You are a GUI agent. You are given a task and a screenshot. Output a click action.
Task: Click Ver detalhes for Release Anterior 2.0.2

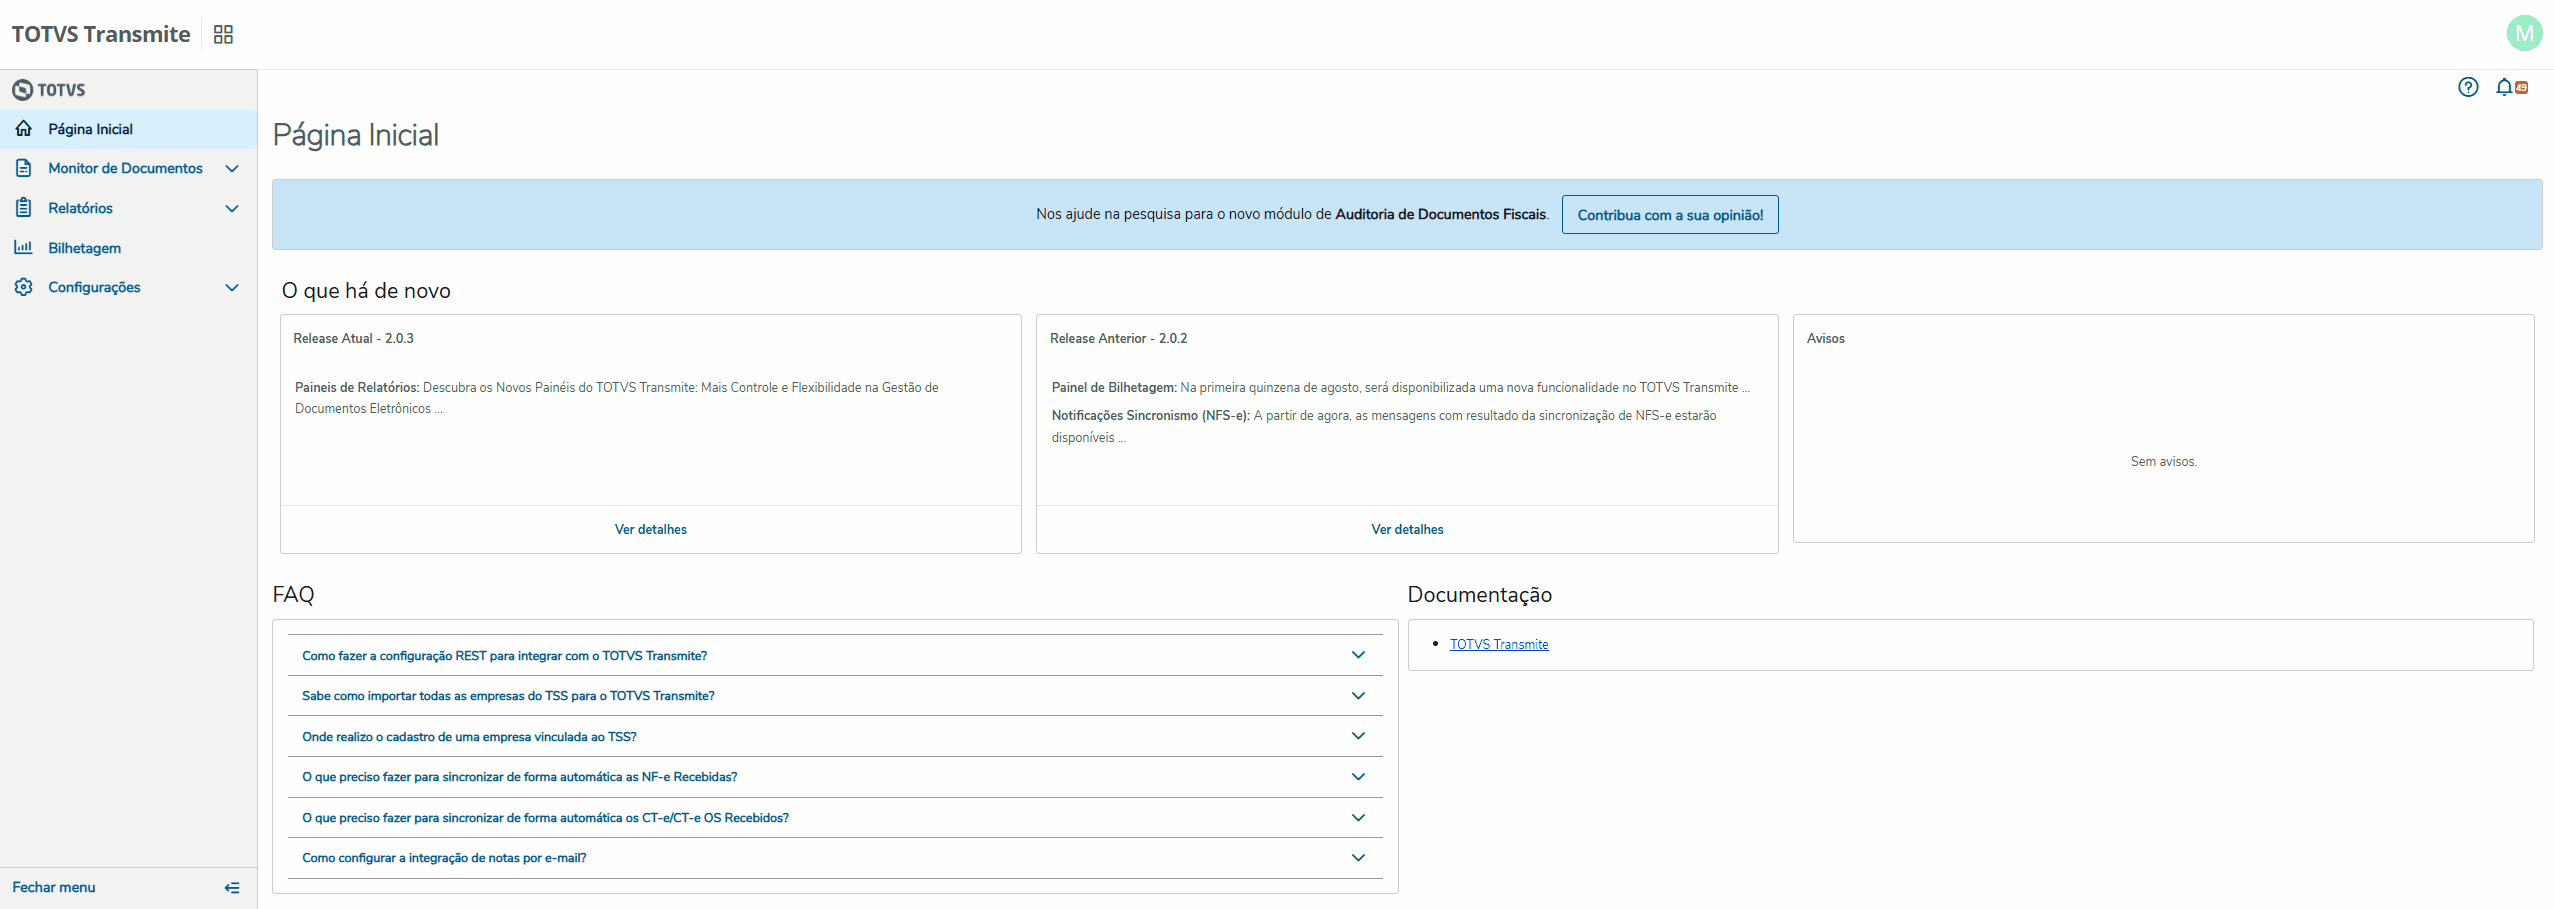pos(1407,529)
